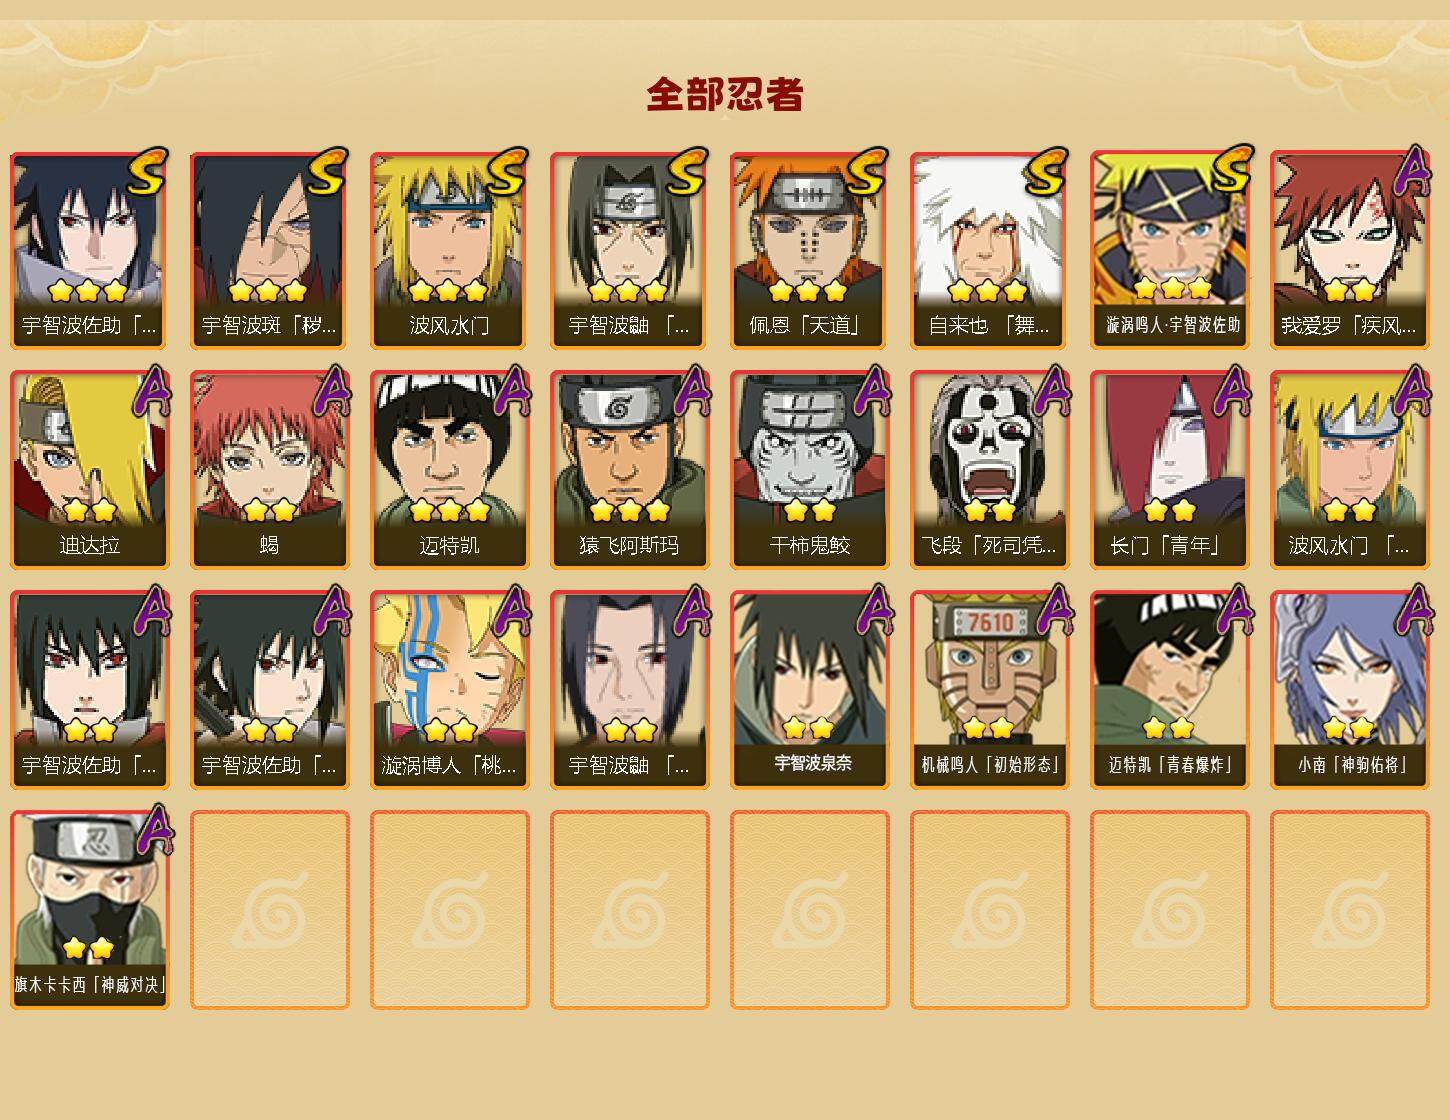Open the 迈特凯 three-star card

[449, 470]
